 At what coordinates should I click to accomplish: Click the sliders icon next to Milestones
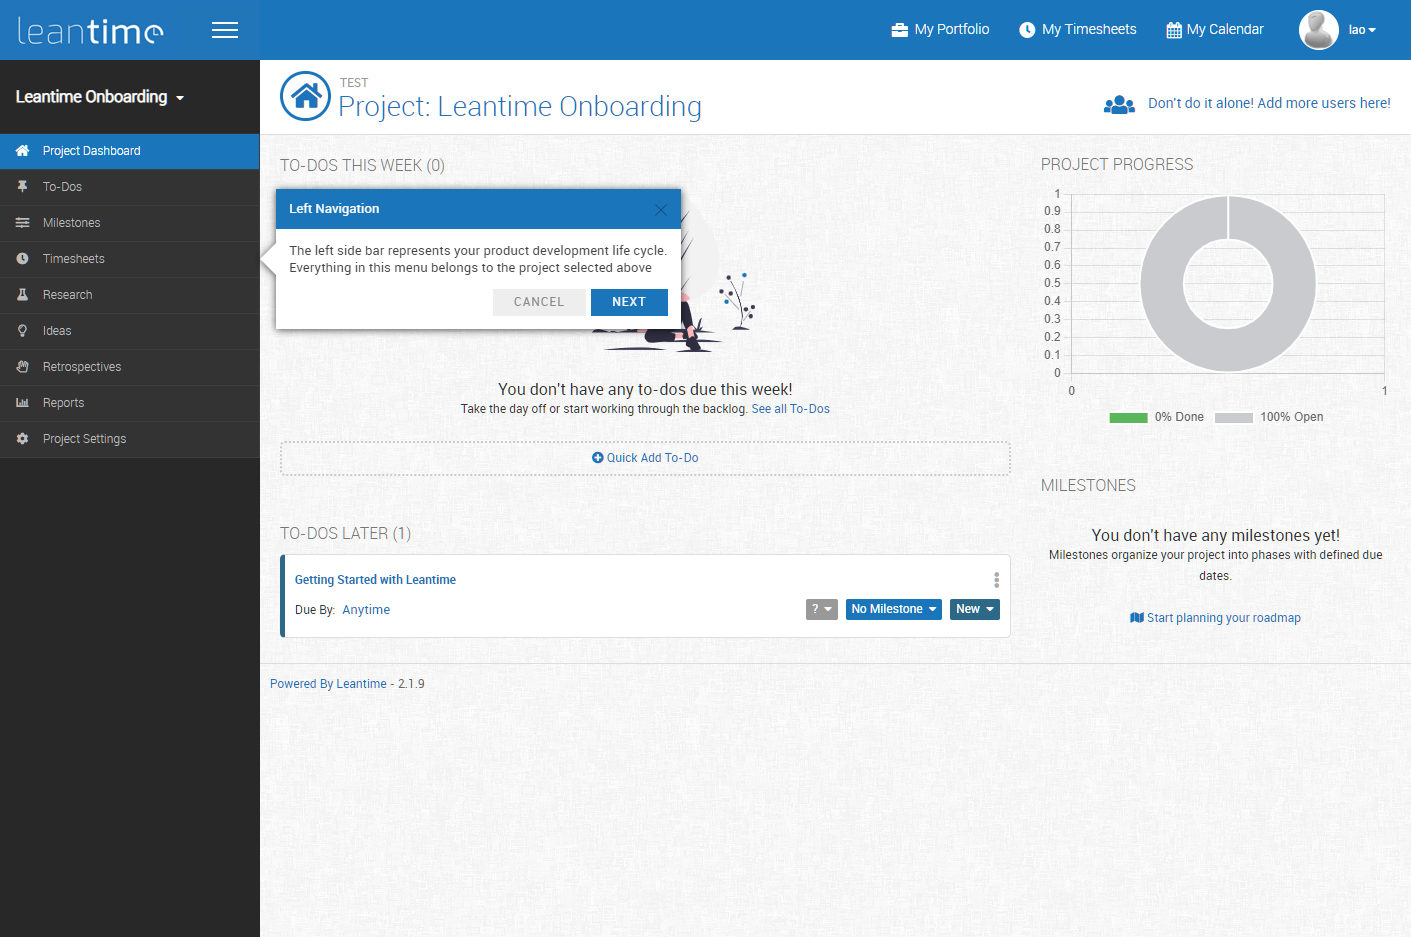22,223
